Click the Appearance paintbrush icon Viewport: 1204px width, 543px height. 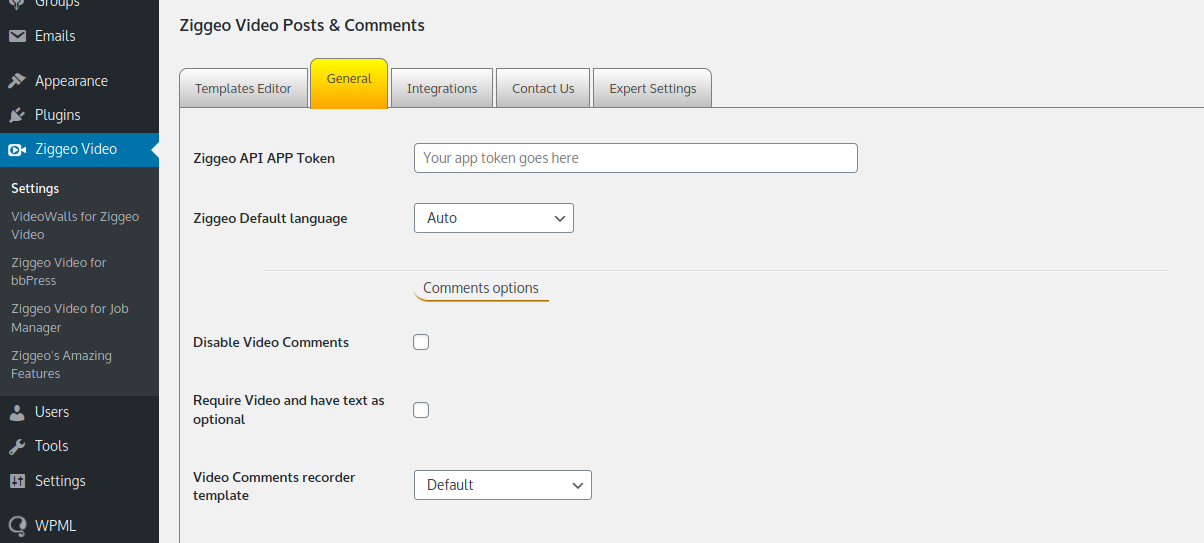point(17,81)
